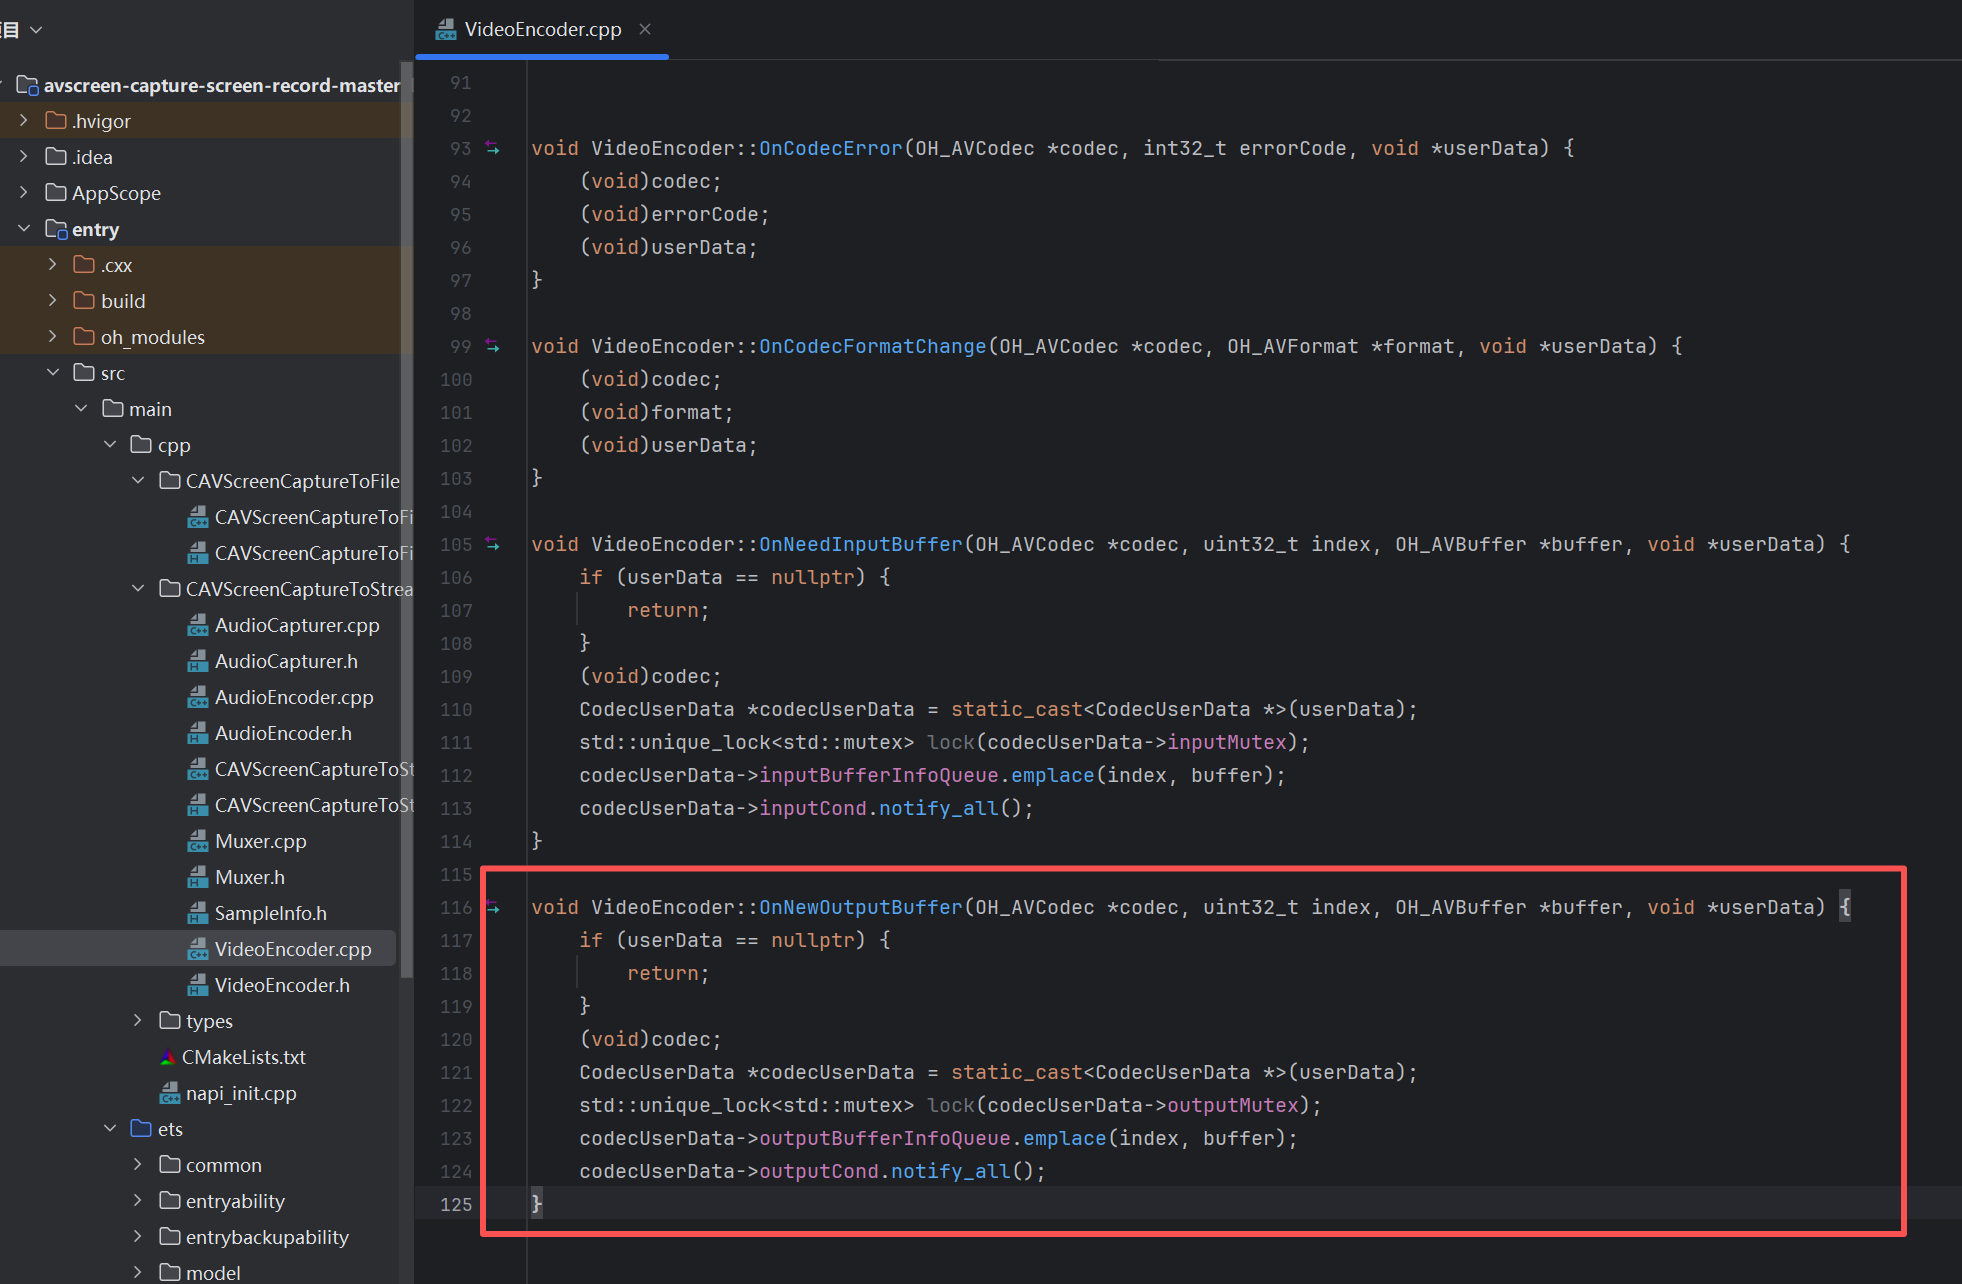Click gutter navigation icon on line 99
1962x1284 pixels.
[492, 346]
